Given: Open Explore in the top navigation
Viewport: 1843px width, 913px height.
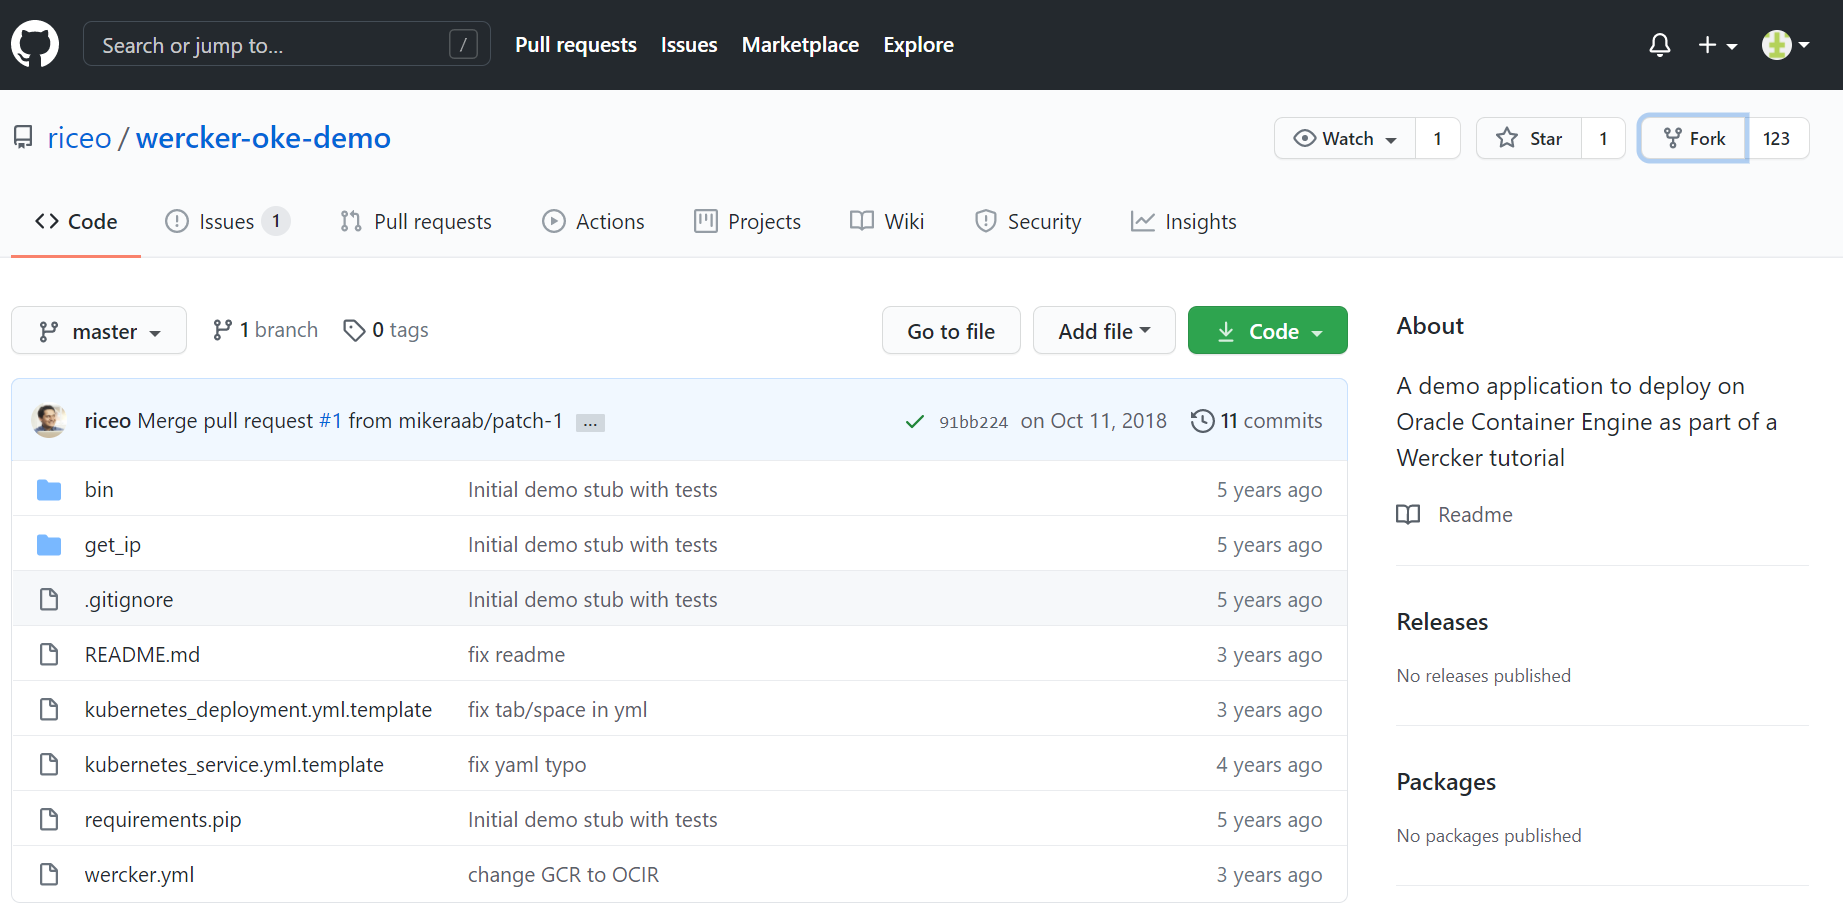Looking at the screenshot, I should 918,45.
